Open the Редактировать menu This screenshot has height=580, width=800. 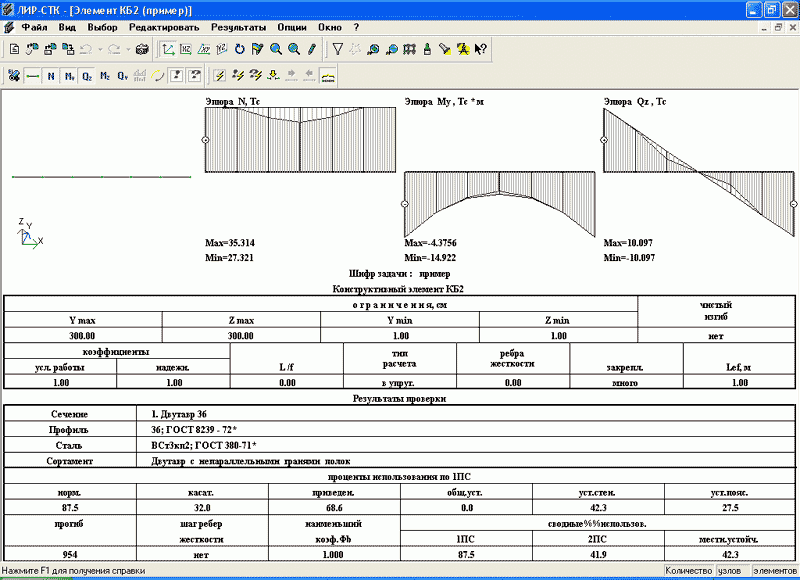(164, 27)
